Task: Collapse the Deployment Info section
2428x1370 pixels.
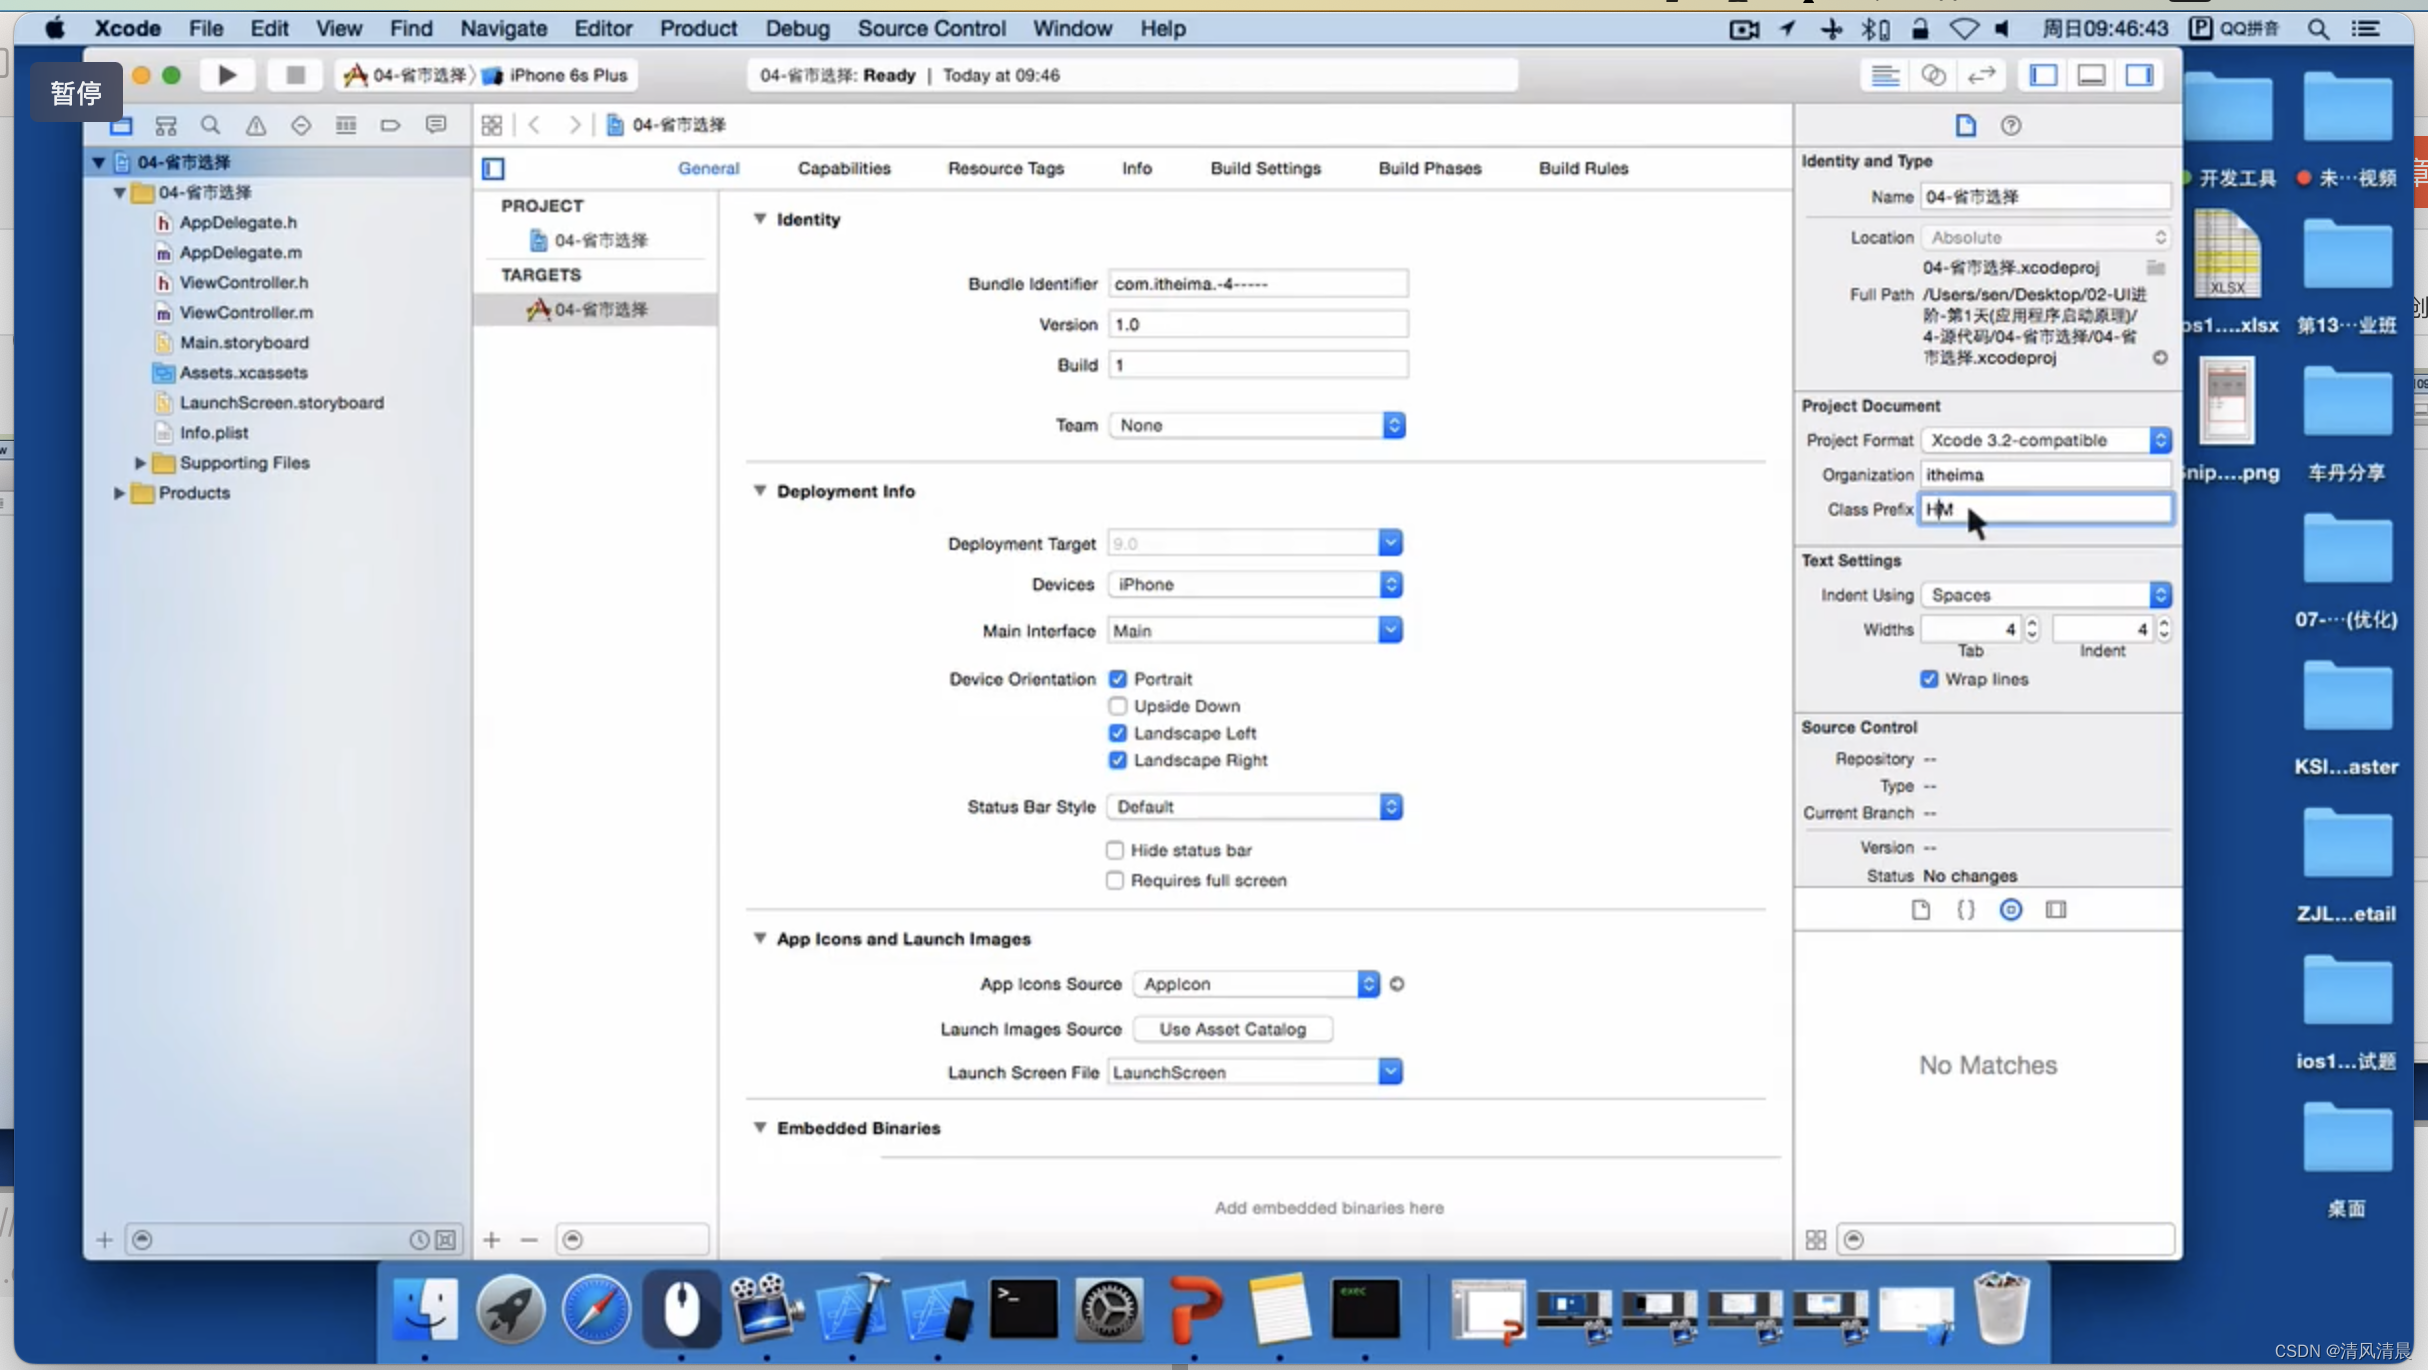Action: coord(759,491)
